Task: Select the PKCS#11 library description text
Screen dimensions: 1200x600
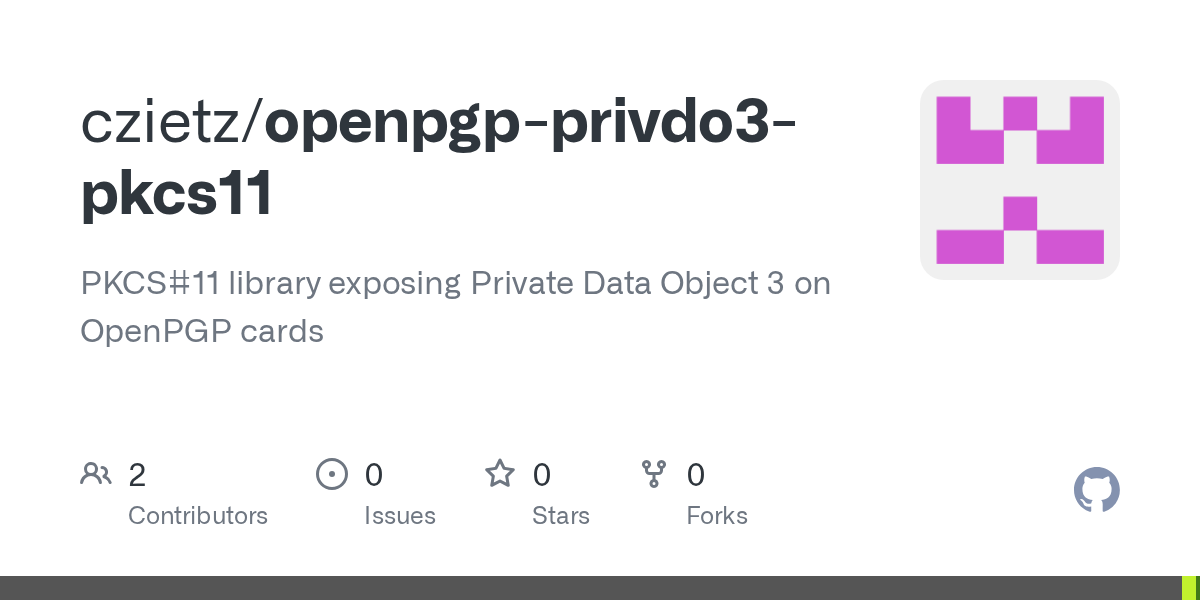Action: (455, 284)
